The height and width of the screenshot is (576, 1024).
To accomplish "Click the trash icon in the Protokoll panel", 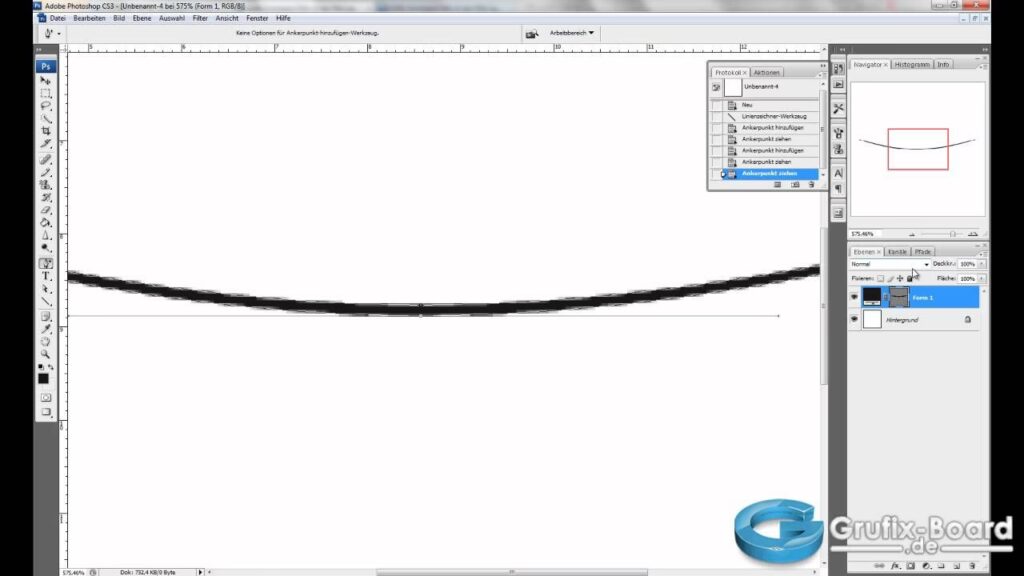I will (x=811, y=184).
